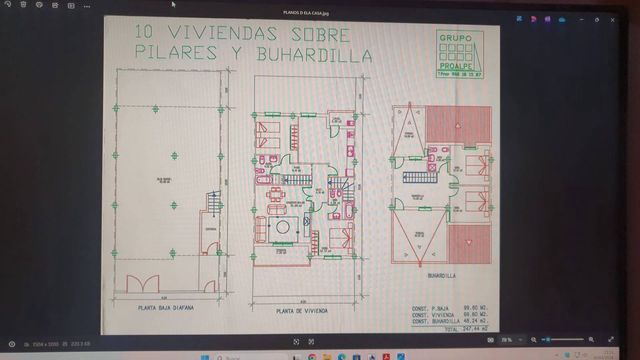The image size is (640, 360).
Task: Click the File Explorer folder icon on taskbar
Action: pyautogui.click(x=327, y=358)
